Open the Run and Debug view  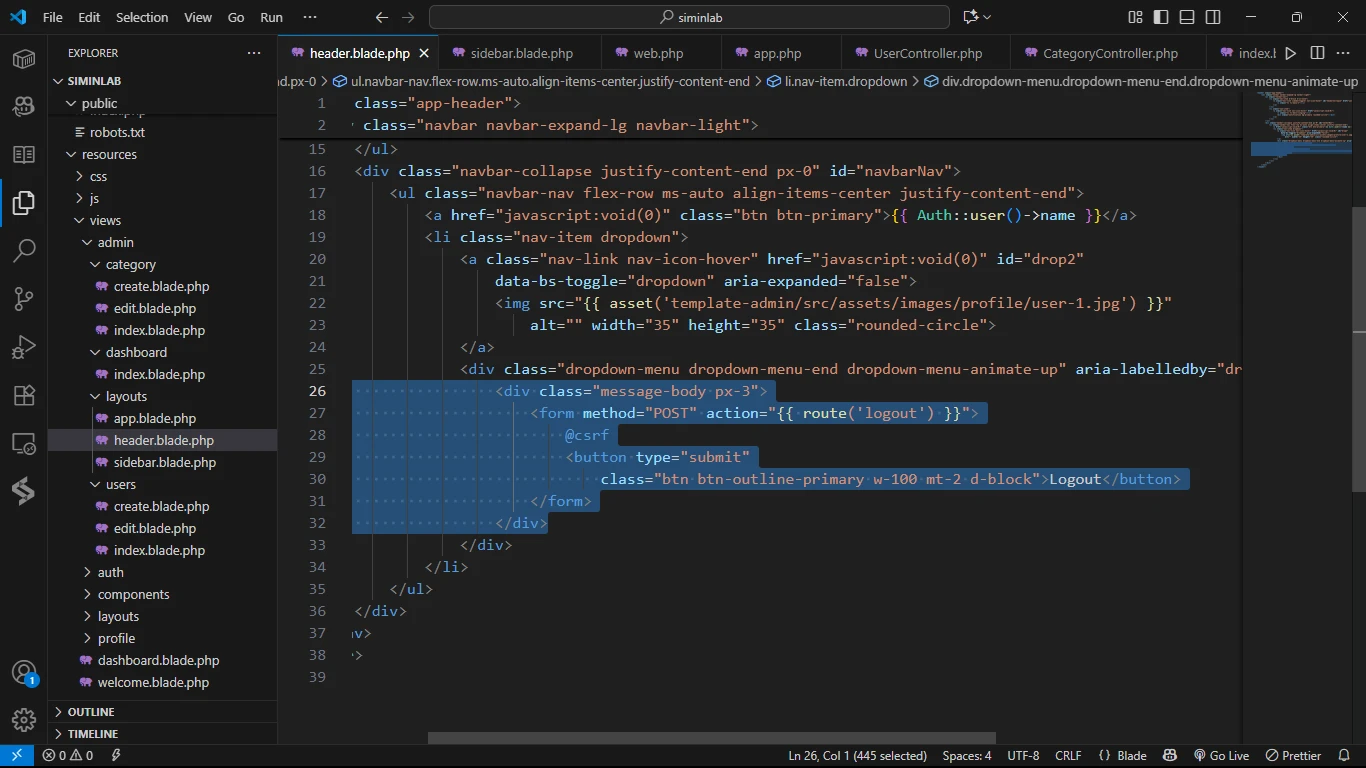coord(24,347)
